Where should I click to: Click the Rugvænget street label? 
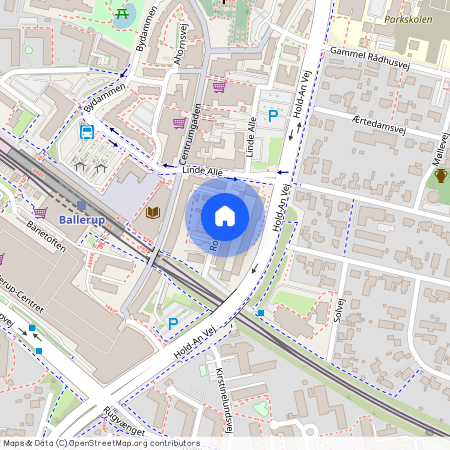[124, 422]
